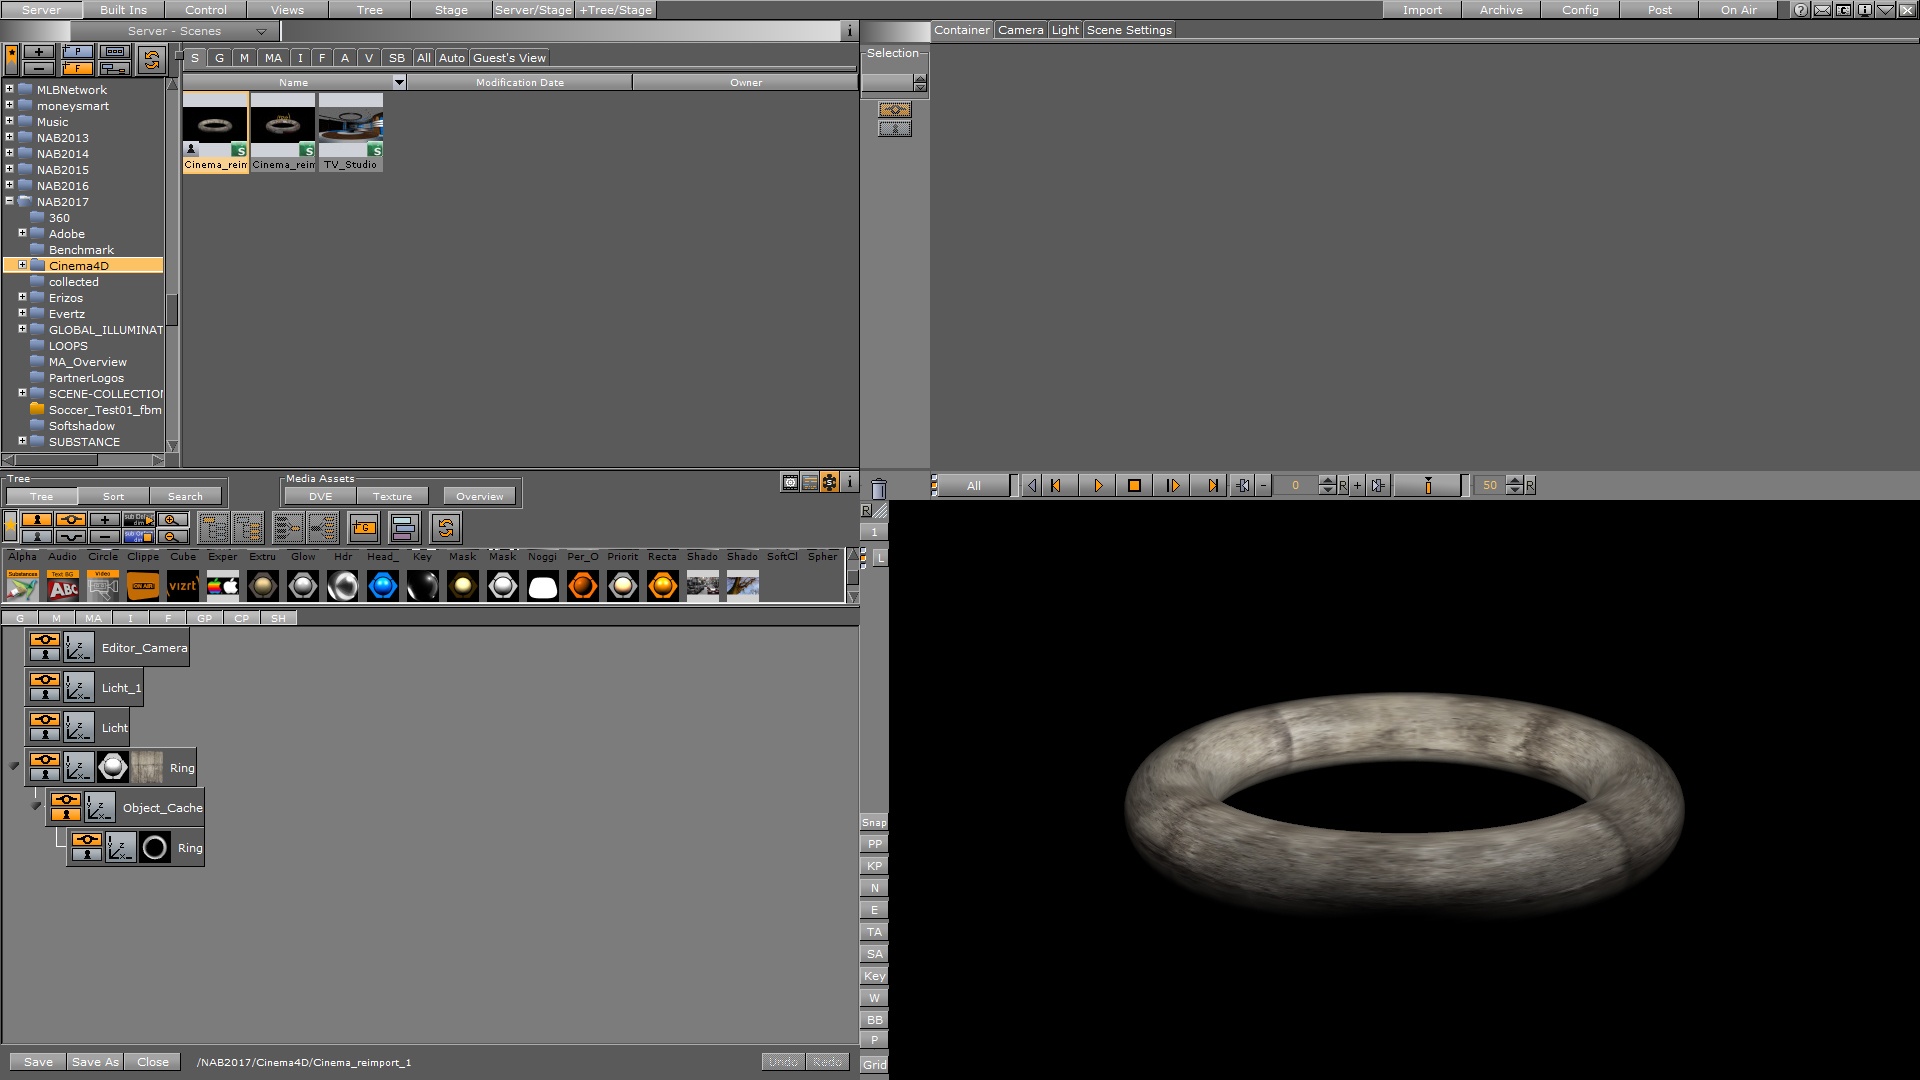Toggle lock on Object_Cache container
Image resolution: width=1920 pixels, height=1080 pixels.
[66, 815]
